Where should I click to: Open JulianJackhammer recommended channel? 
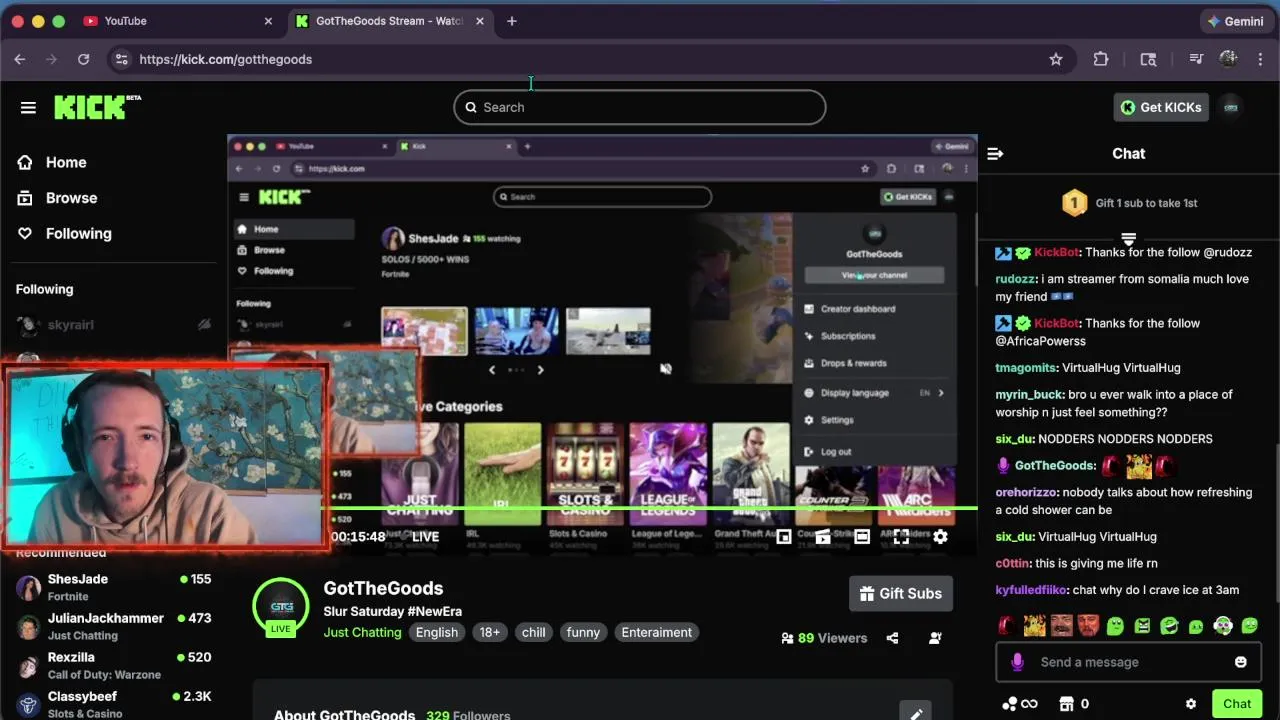pyautogui.click(x=115, y=626)
